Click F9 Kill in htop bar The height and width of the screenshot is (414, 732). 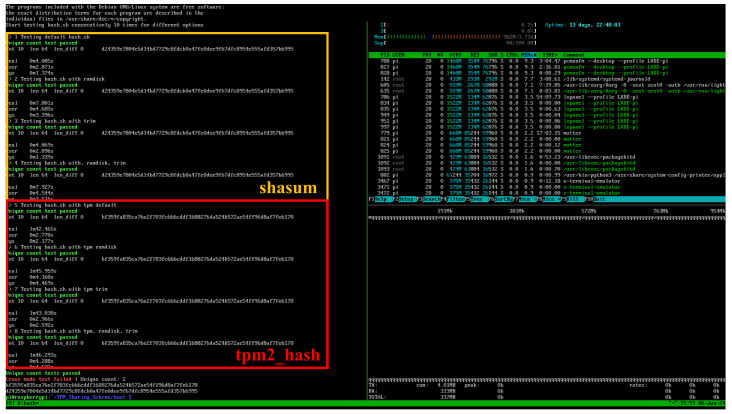(573, 199)
